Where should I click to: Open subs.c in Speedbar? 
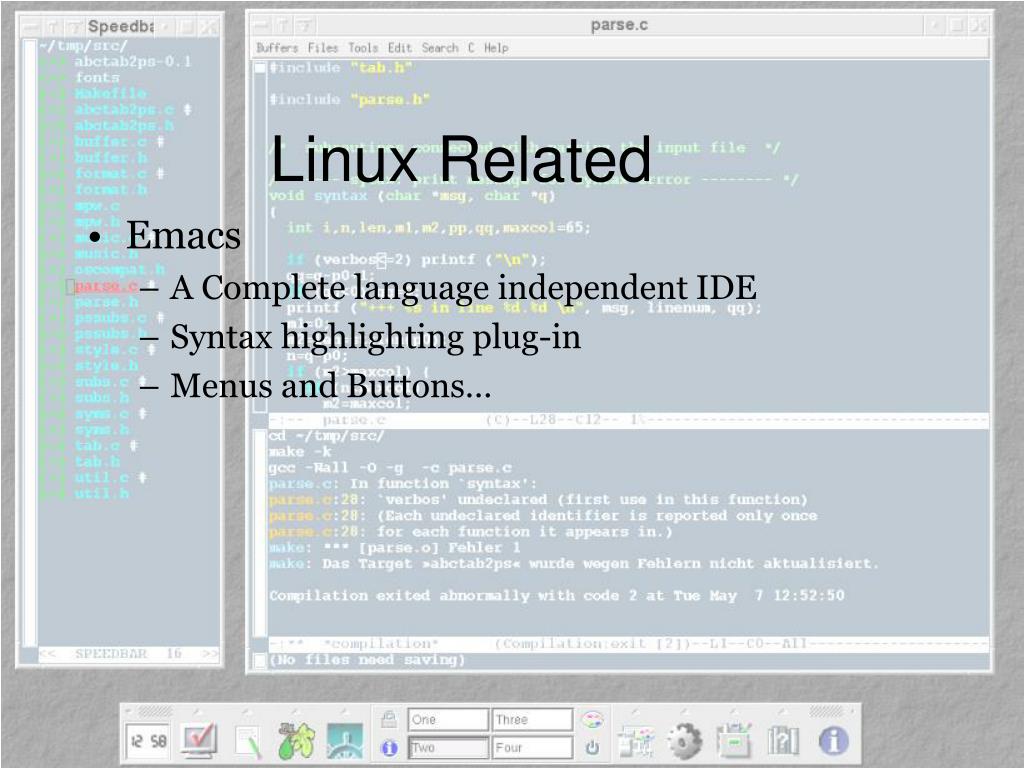101,382
